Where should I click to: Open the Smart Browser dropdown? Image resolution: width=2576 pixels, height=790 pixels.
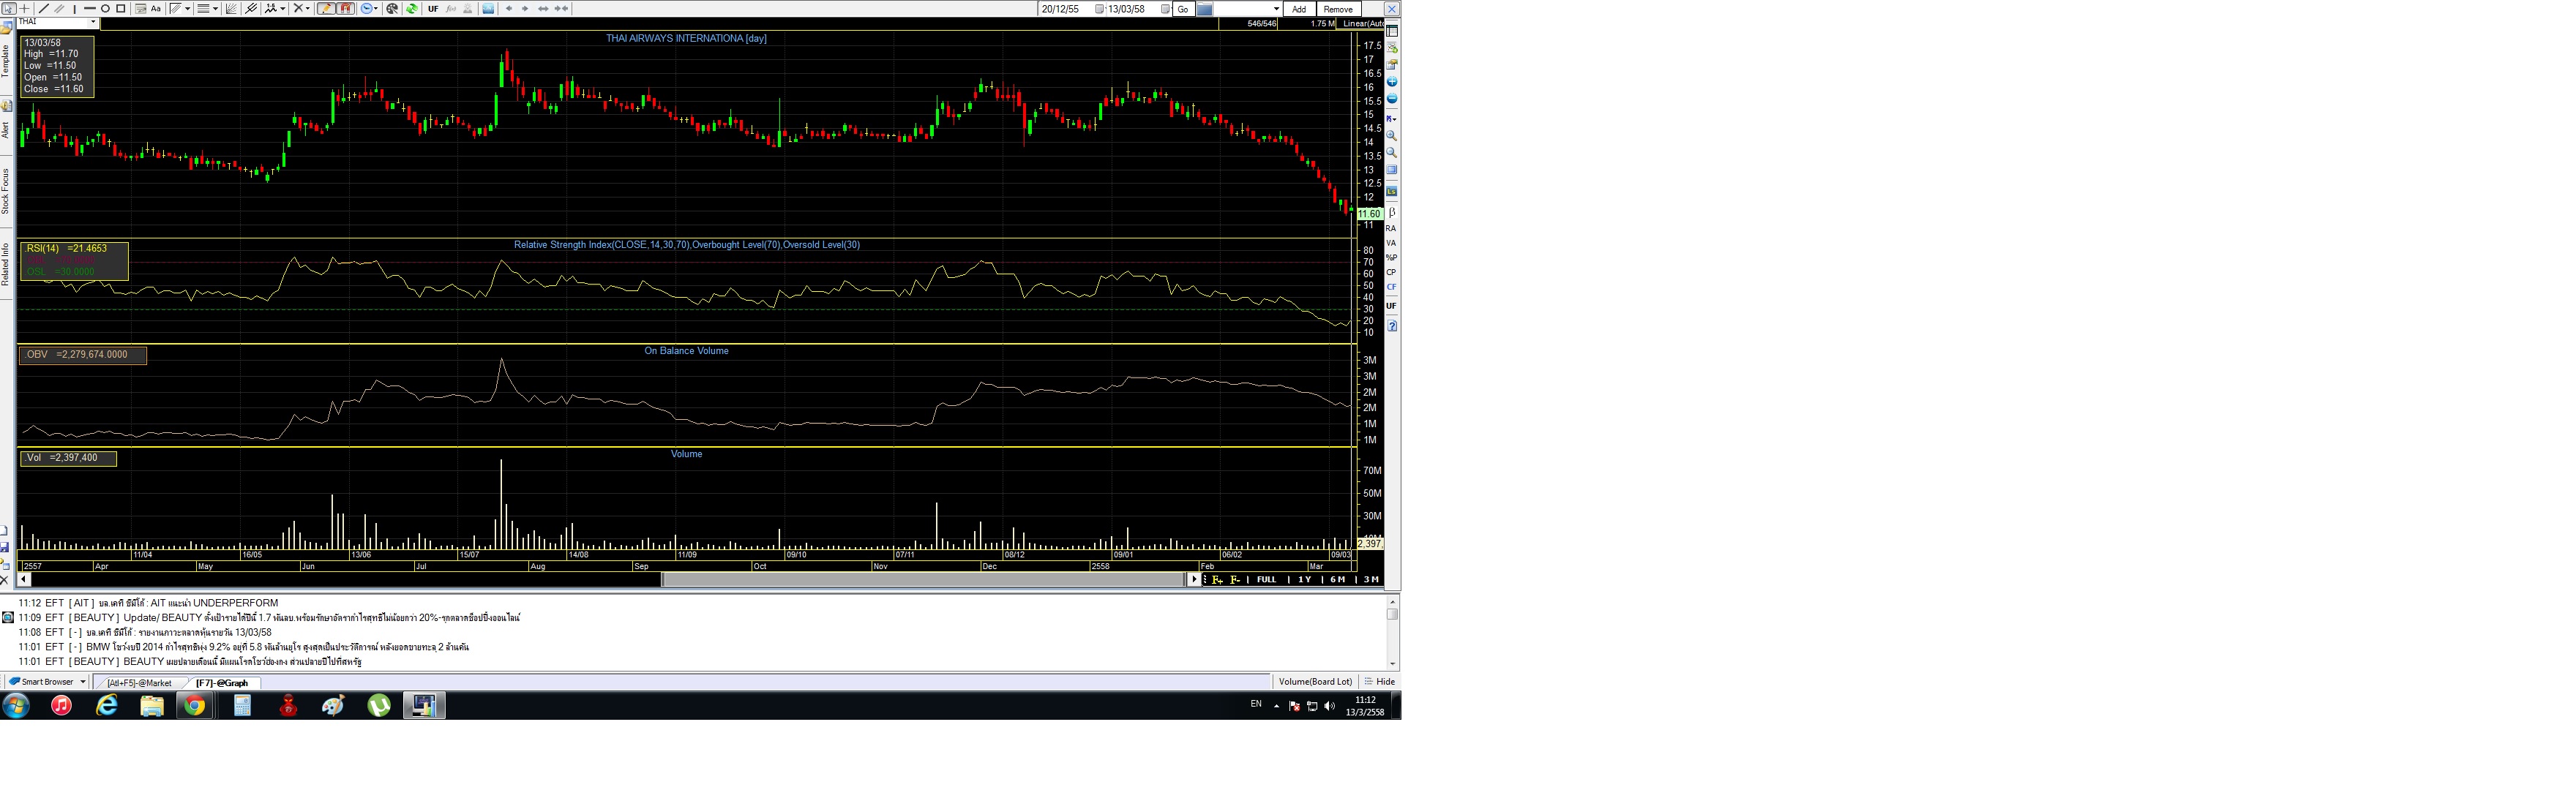click(82, 682)
